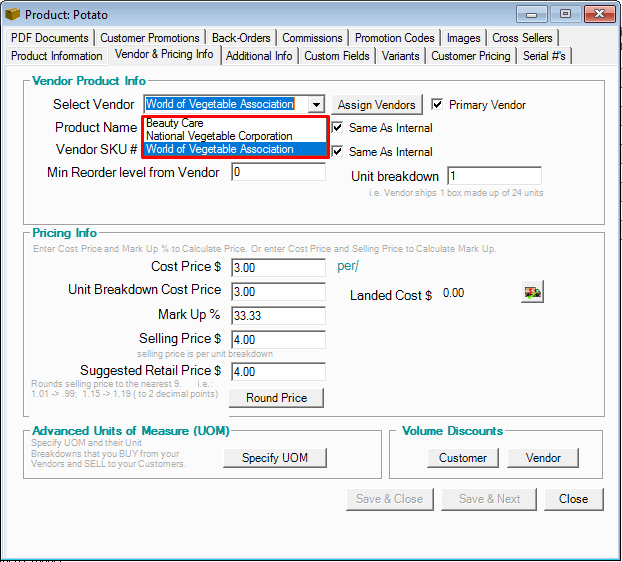The height and width of the screenshot is (562, 622).
Task: Focus the Unit breakdown input field
Action: (494, 176)
